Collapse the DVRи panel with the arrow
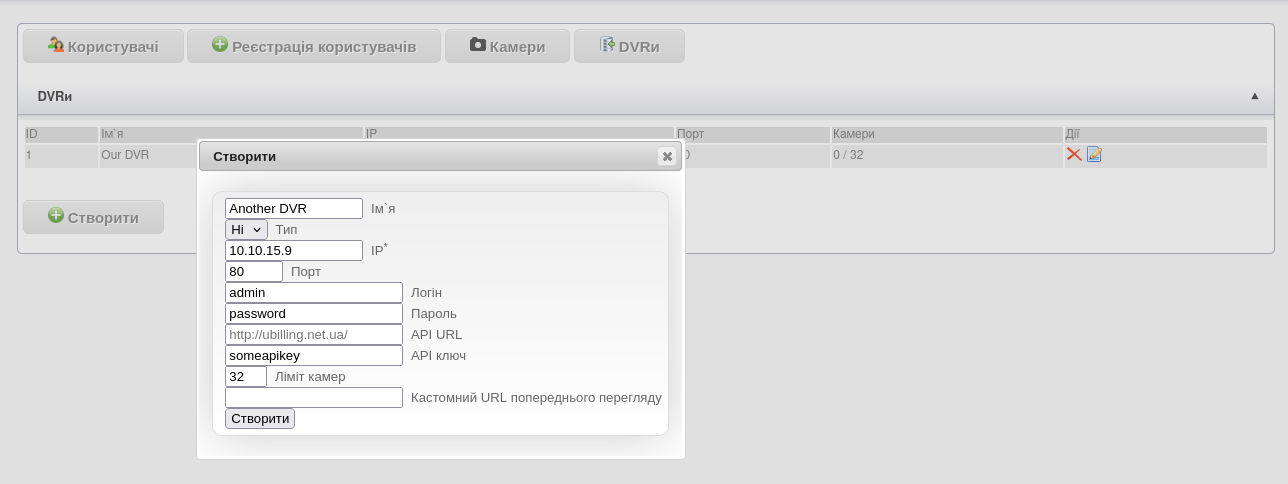Image resolution: width=1288 pixels, height=484 pixels. [x=1254, y=96]
